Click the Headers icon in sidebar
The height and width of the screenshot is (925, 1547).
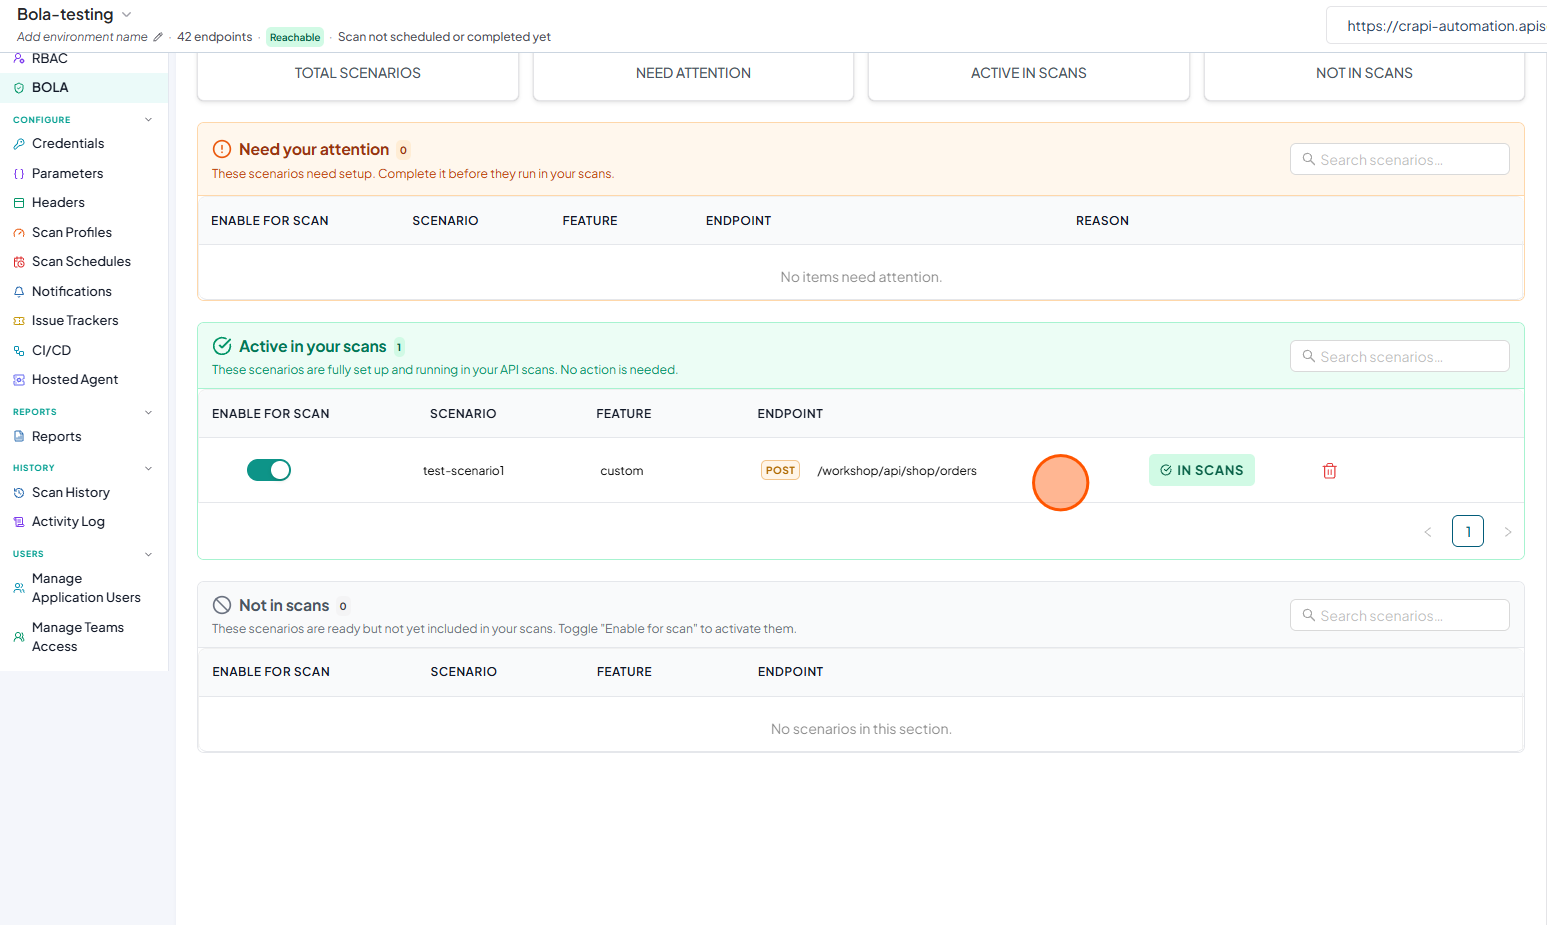coord(19,203)
